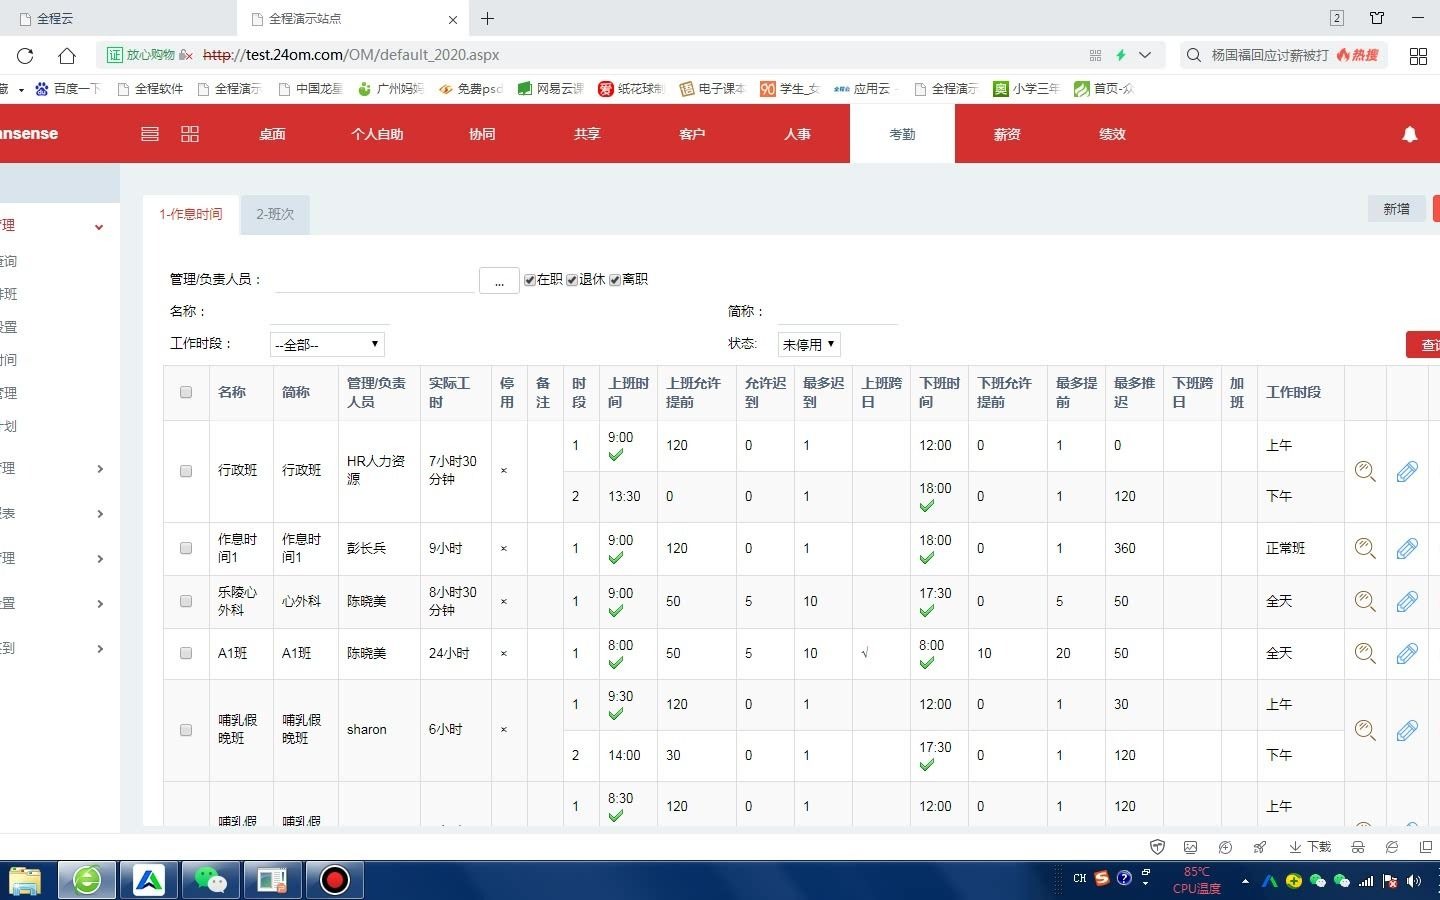This screenshot has height=900, width=1440.
Task: Click the ... picker button beside 管理/负责人员
Action: pyautogui.click(x=499, y=281)
